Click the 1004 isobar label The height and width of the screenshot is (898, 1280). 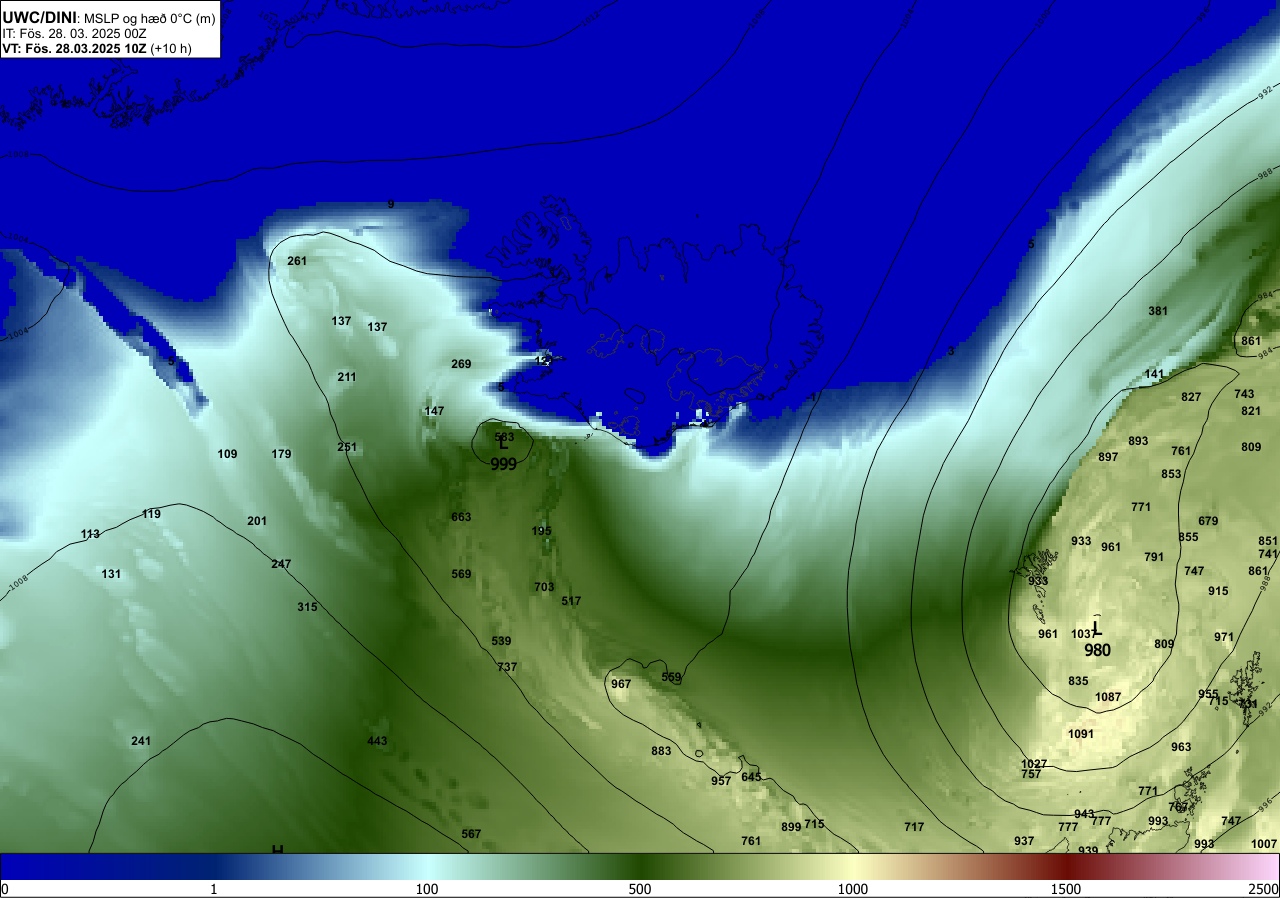(x=17, y=332)
